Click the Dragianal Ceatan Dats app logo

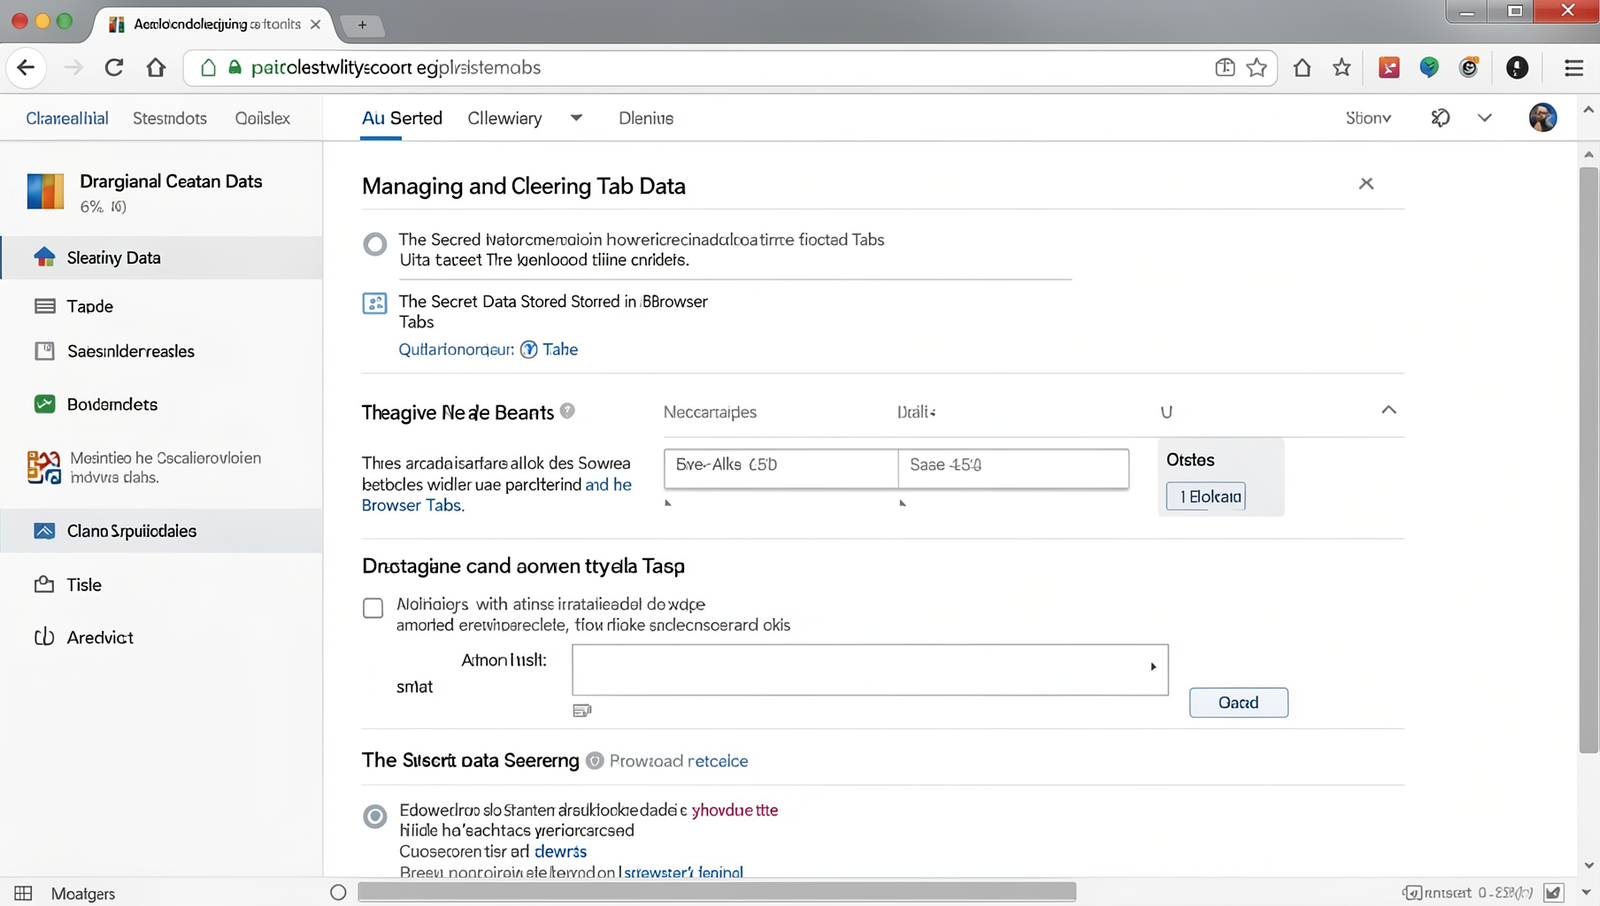click(x=45, y=190)
